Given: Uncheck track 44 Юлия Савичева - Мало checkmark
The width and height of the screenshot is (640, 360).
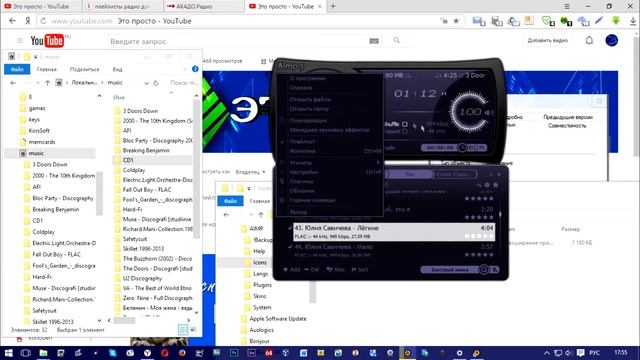Looking at the screenshot, I should point(290,247).
